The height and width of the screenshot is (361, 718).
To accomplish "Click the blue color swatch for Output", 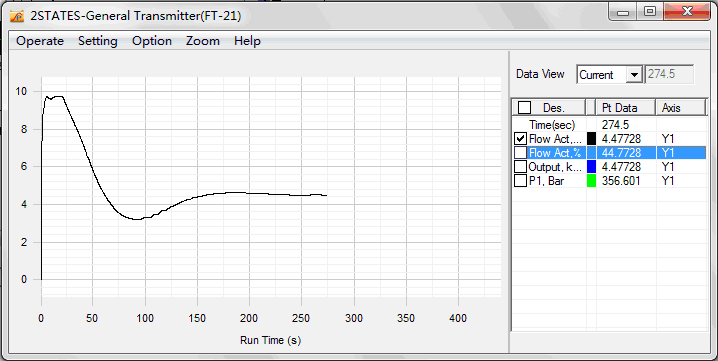I will pyautogui.click(x=591, y=167).
